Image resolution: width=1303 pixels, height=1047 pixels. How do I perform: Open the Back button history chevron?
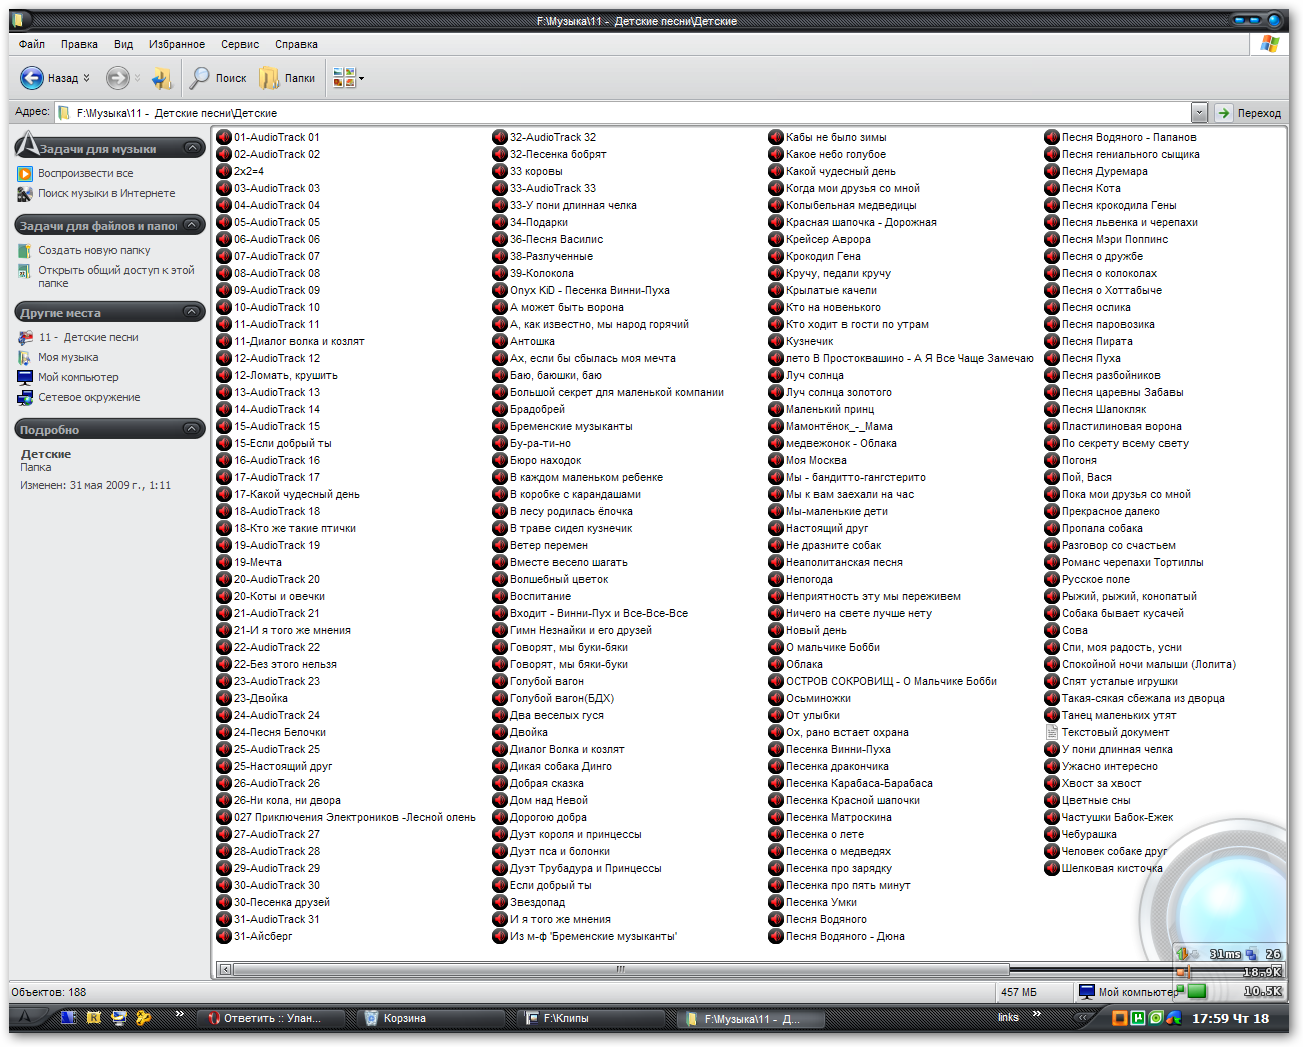(x=86, y=77)
